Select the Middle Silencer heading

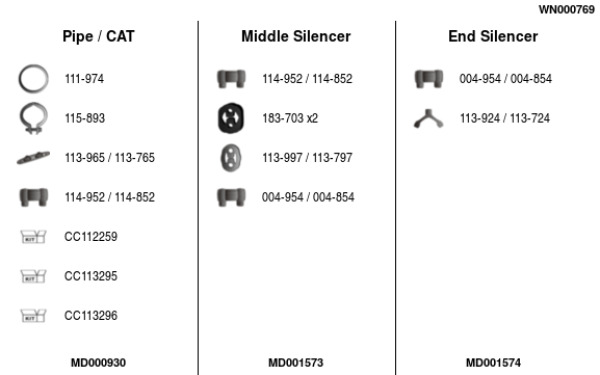point(296,36)
